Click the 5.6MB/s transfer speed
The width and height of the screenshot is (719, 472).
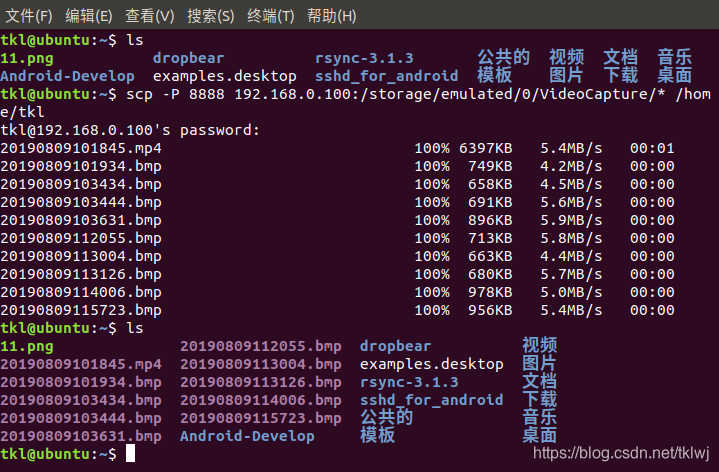pyautogui.click(x=571, y=202)
